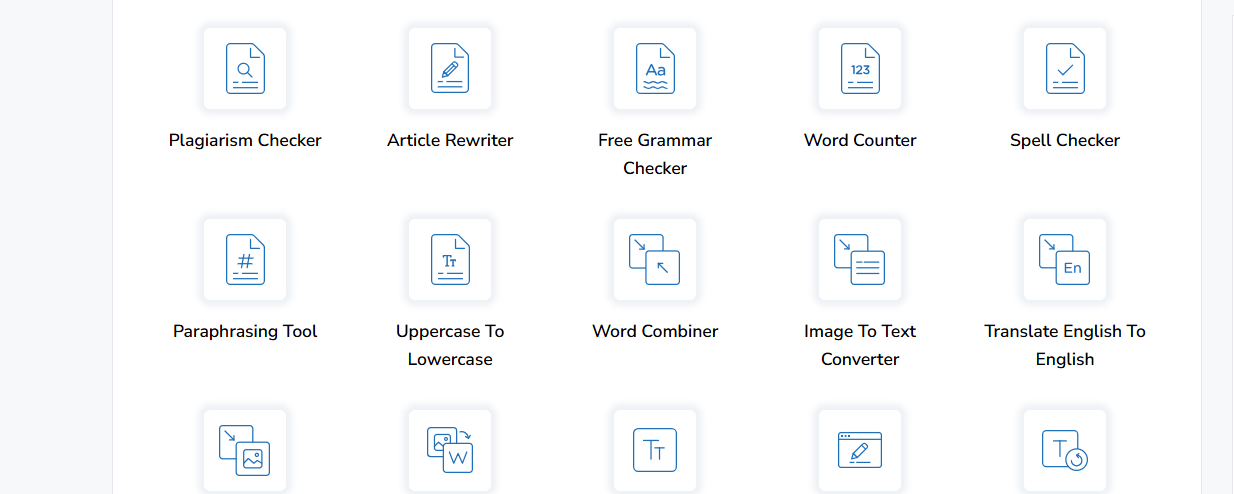Click the square 'Tt' text icon in bottom row
This screenshot has height=494, width=1234.
coord(655,450)
